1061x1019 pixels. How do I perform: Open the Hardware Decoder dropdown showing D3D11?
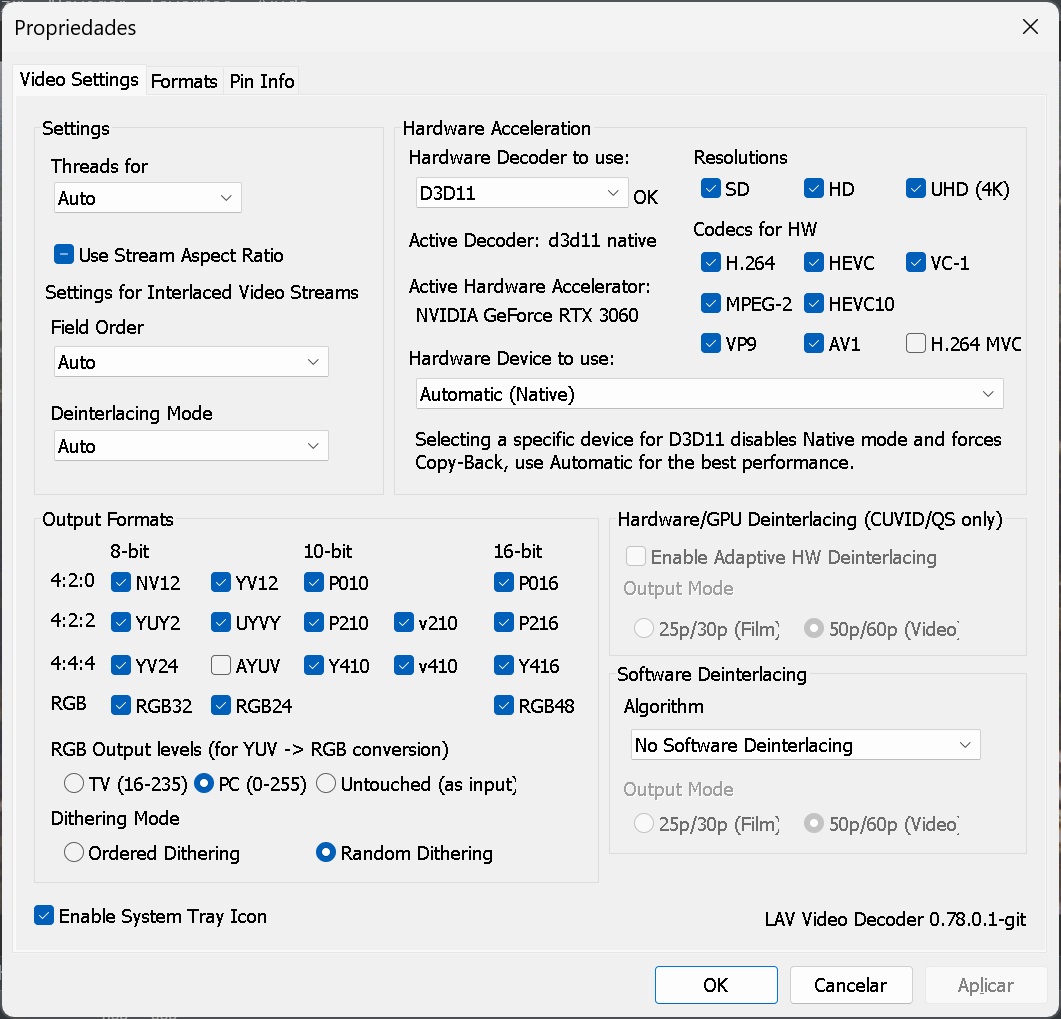click(x=521, y=194)
